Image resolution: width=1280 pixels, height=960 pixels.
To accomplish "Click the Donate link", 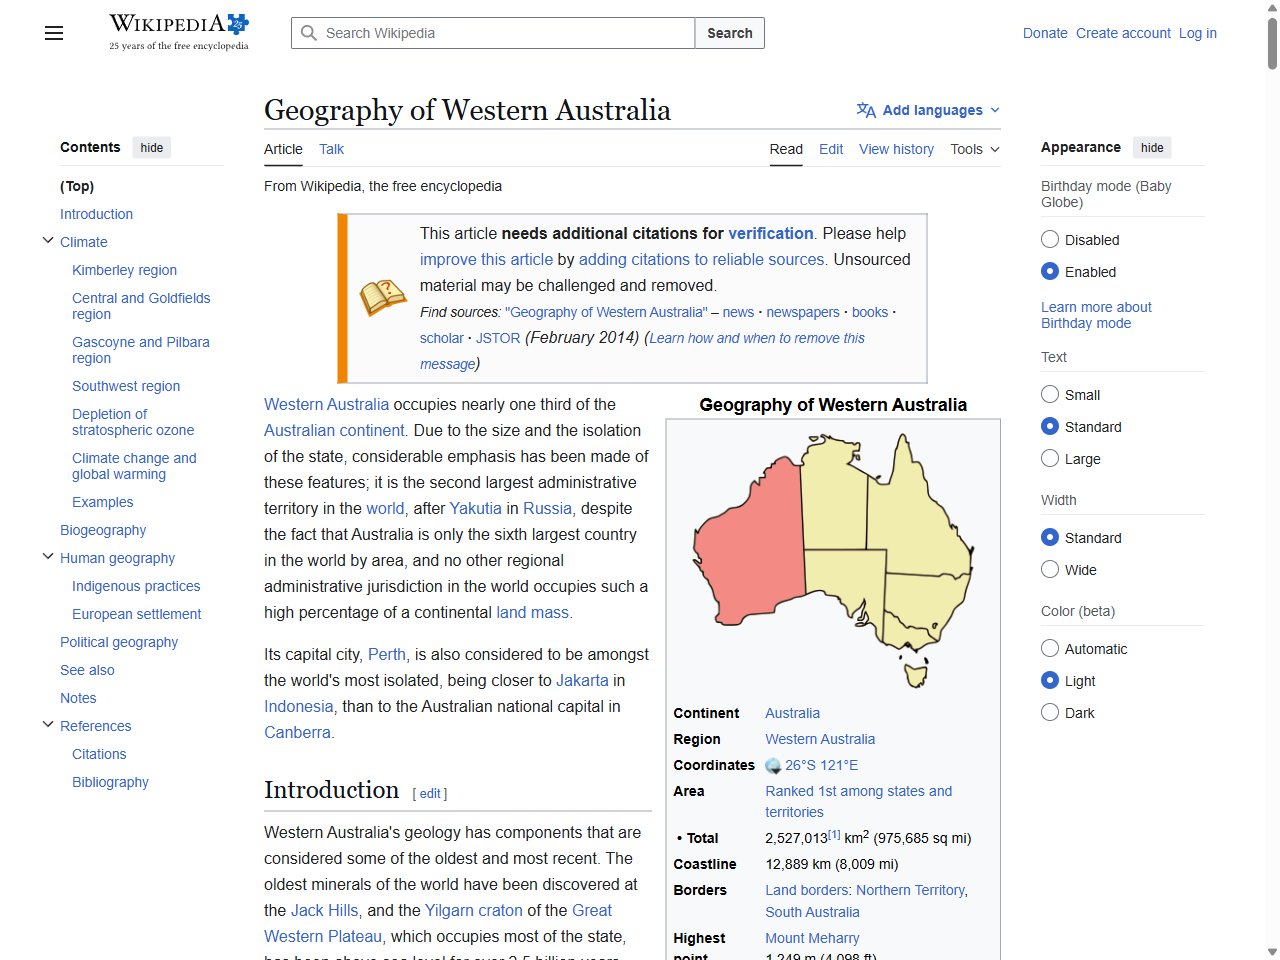I will click(x=1045, y=33).
